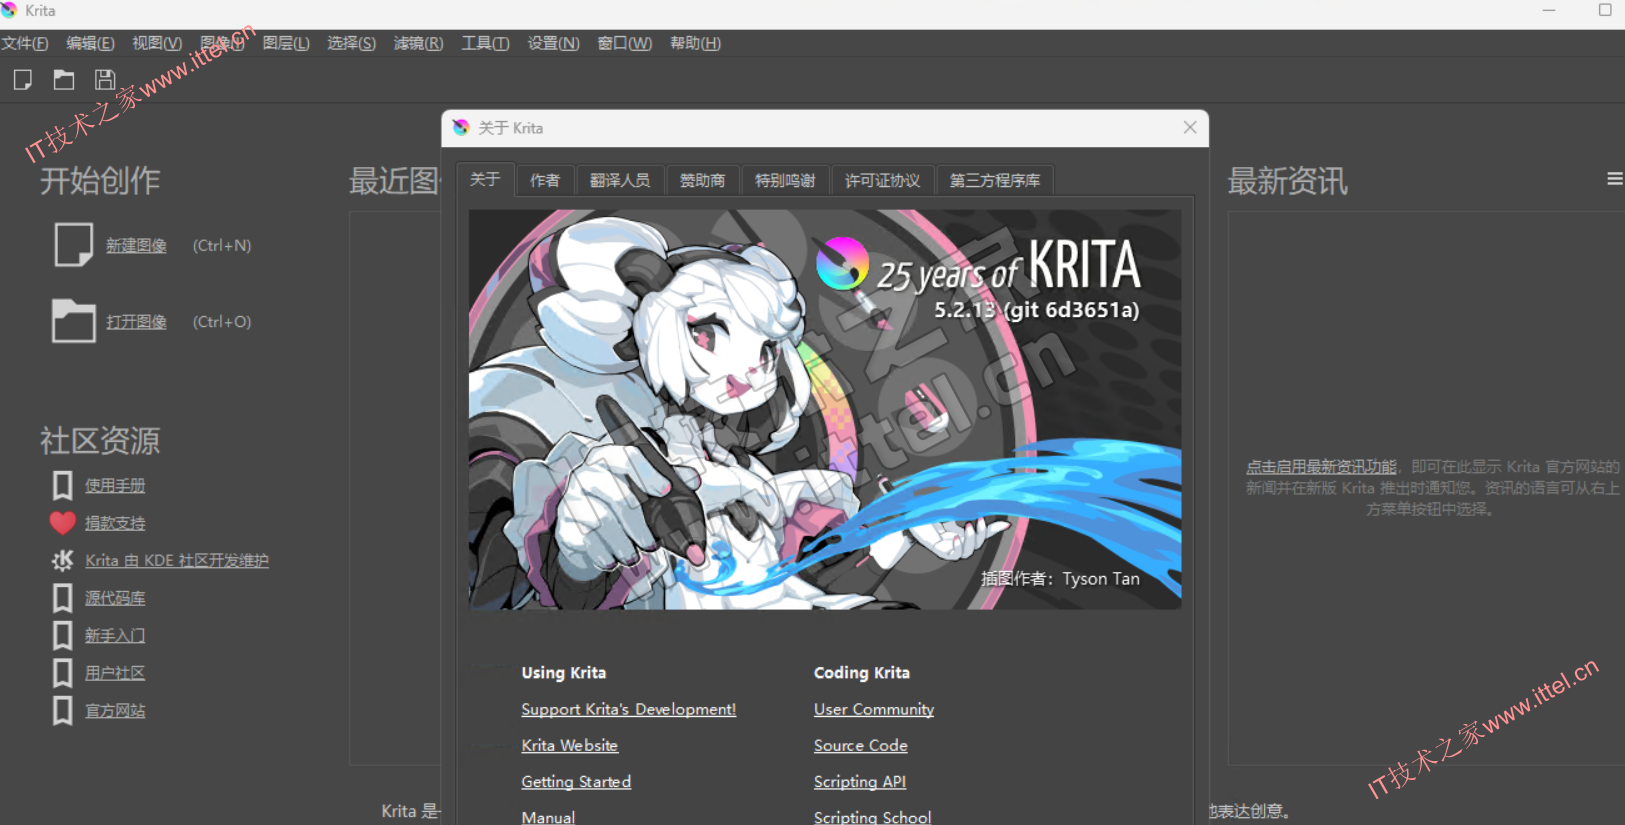
Task: Click the save toolbar icon
Action: click(x=105, y=80)
